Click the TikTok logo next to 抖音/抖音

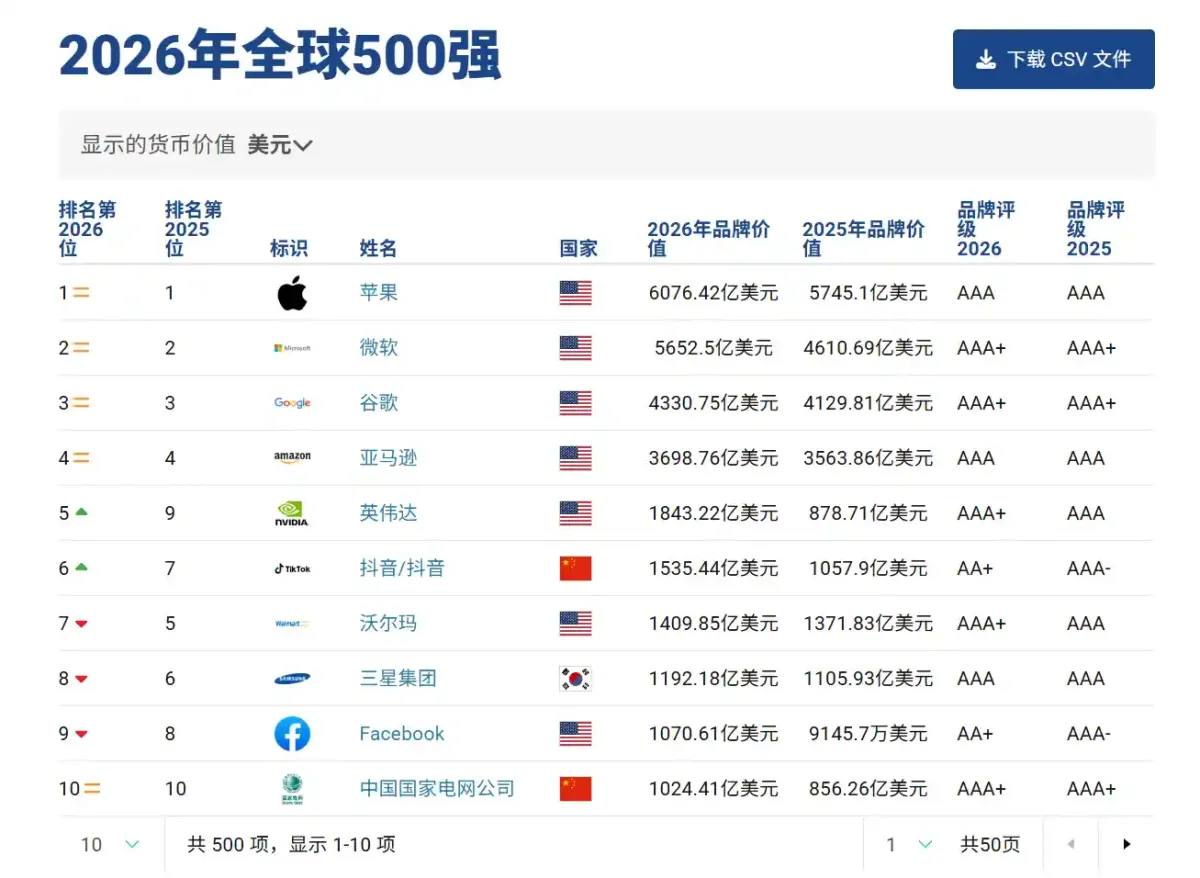(292, 568)
